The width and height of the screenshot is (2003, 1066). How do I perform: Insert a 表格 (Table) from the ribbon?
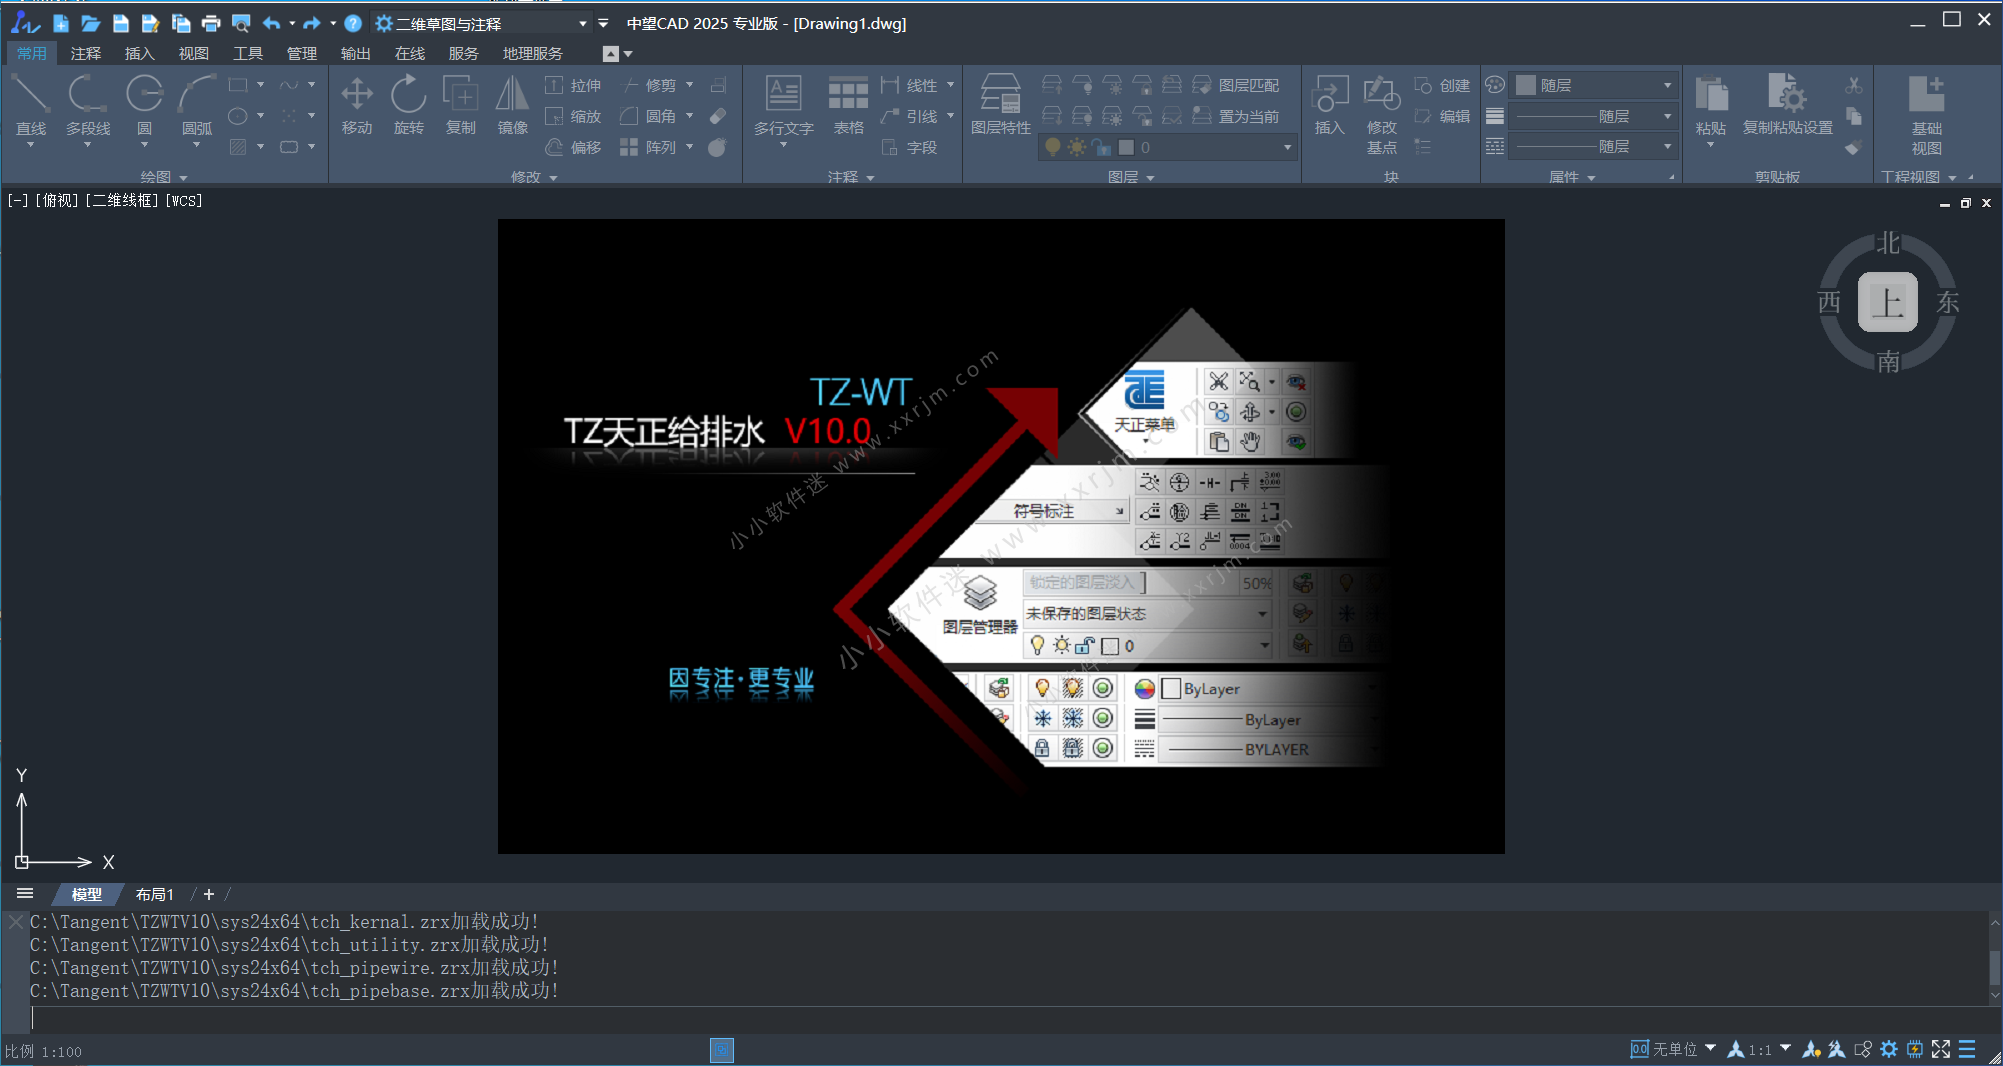coord(848,105)
